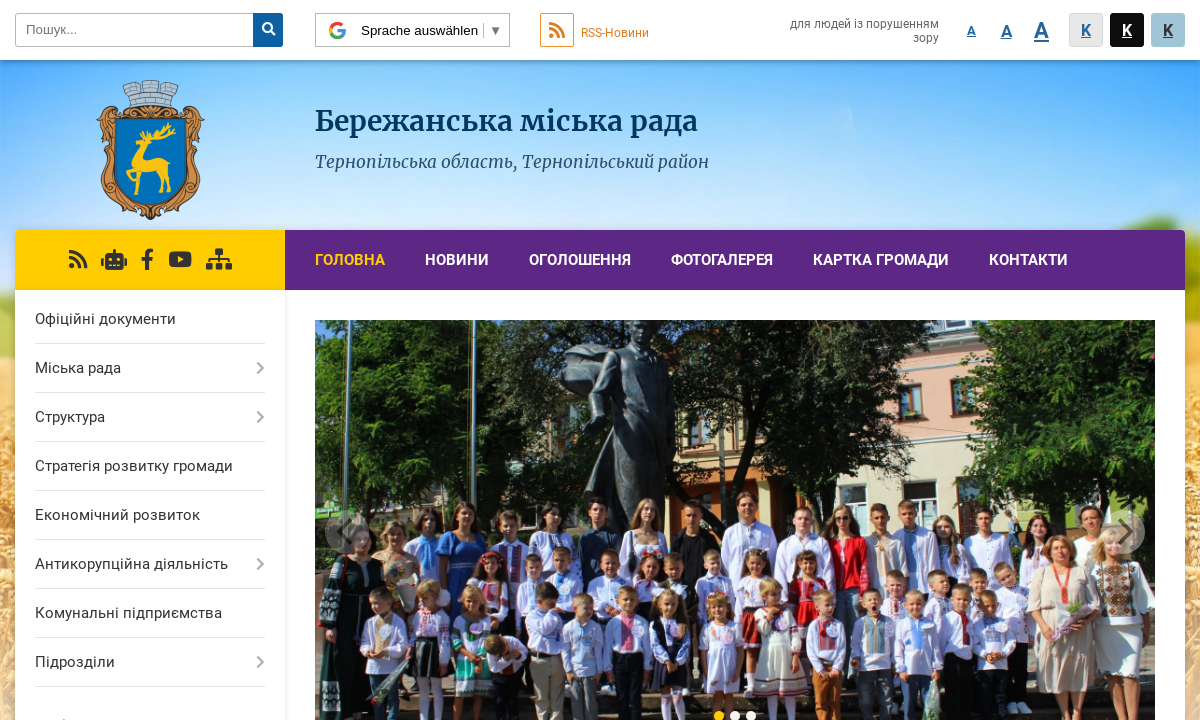Open the Оголошення menu item
The image size is (1200, 720).
click(580, 260)
